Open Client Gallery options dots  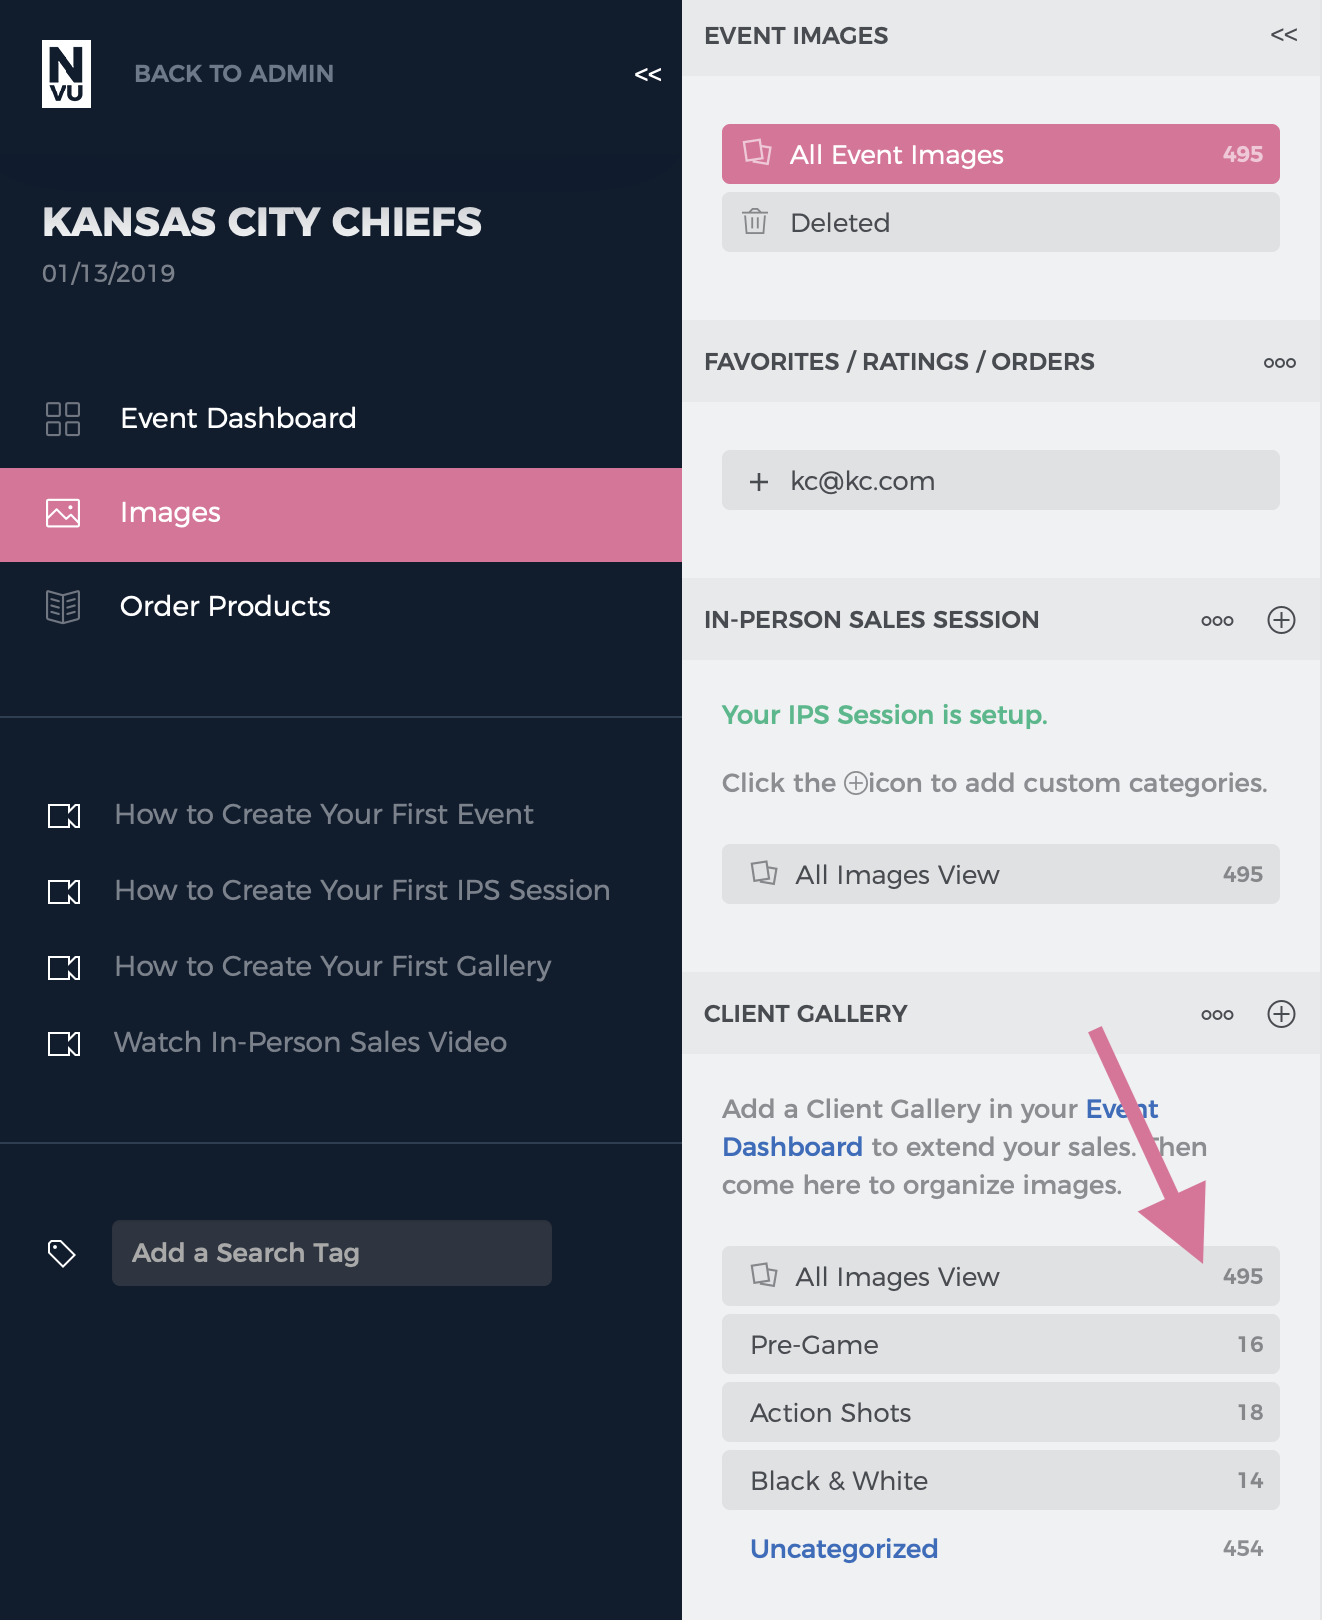(x=1217, y=1014)
